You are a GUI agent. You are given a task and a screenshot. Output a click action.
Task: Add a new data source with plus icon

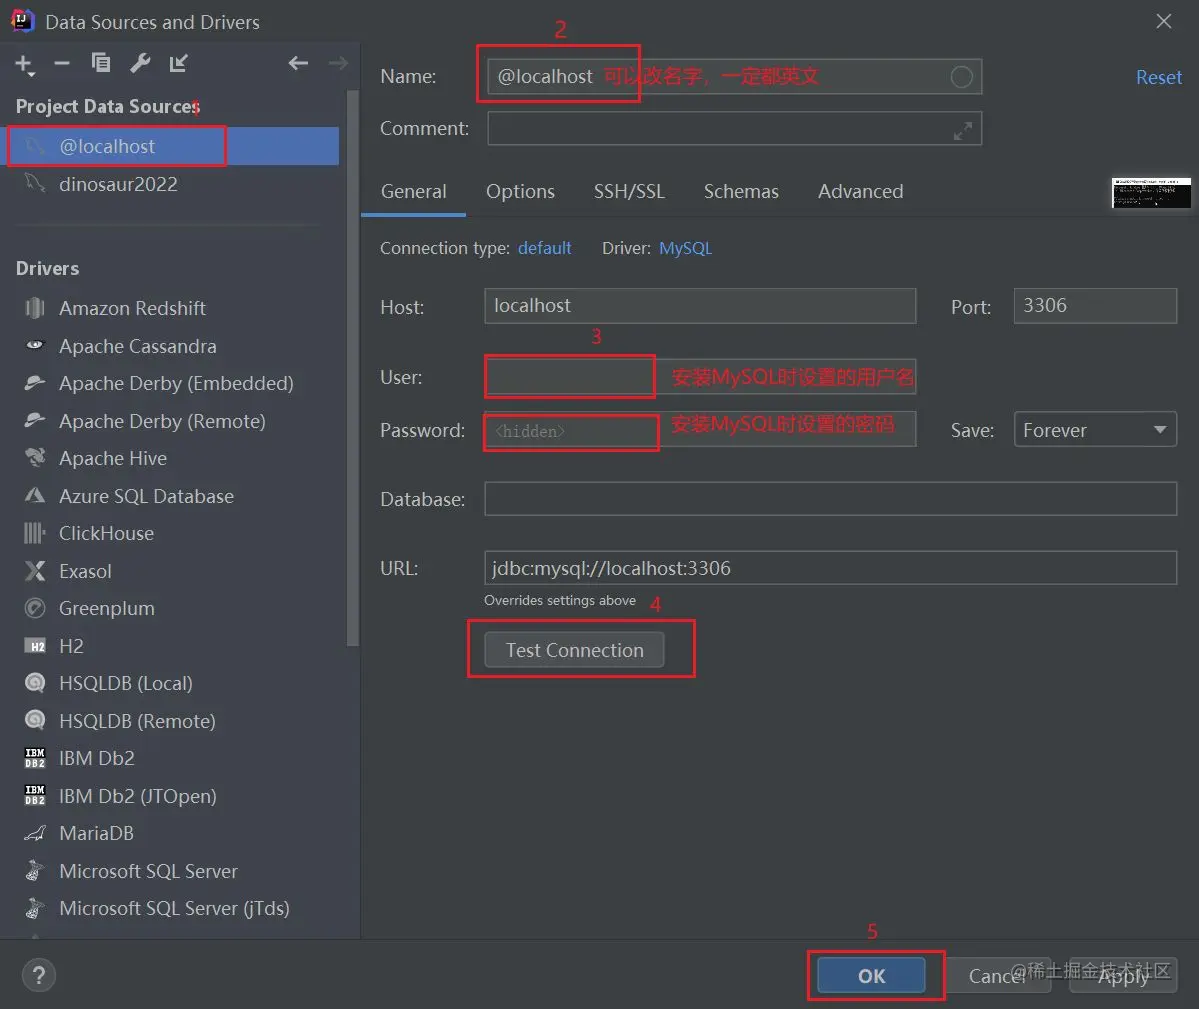pos(24,64)
